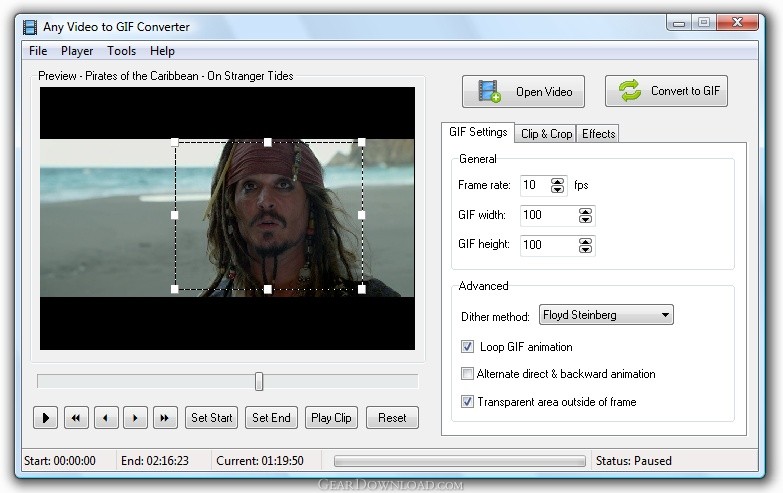Click the top-middle crop handle
Image resolution: width=783 pixels, height=493 pixels.
point(268,142)
